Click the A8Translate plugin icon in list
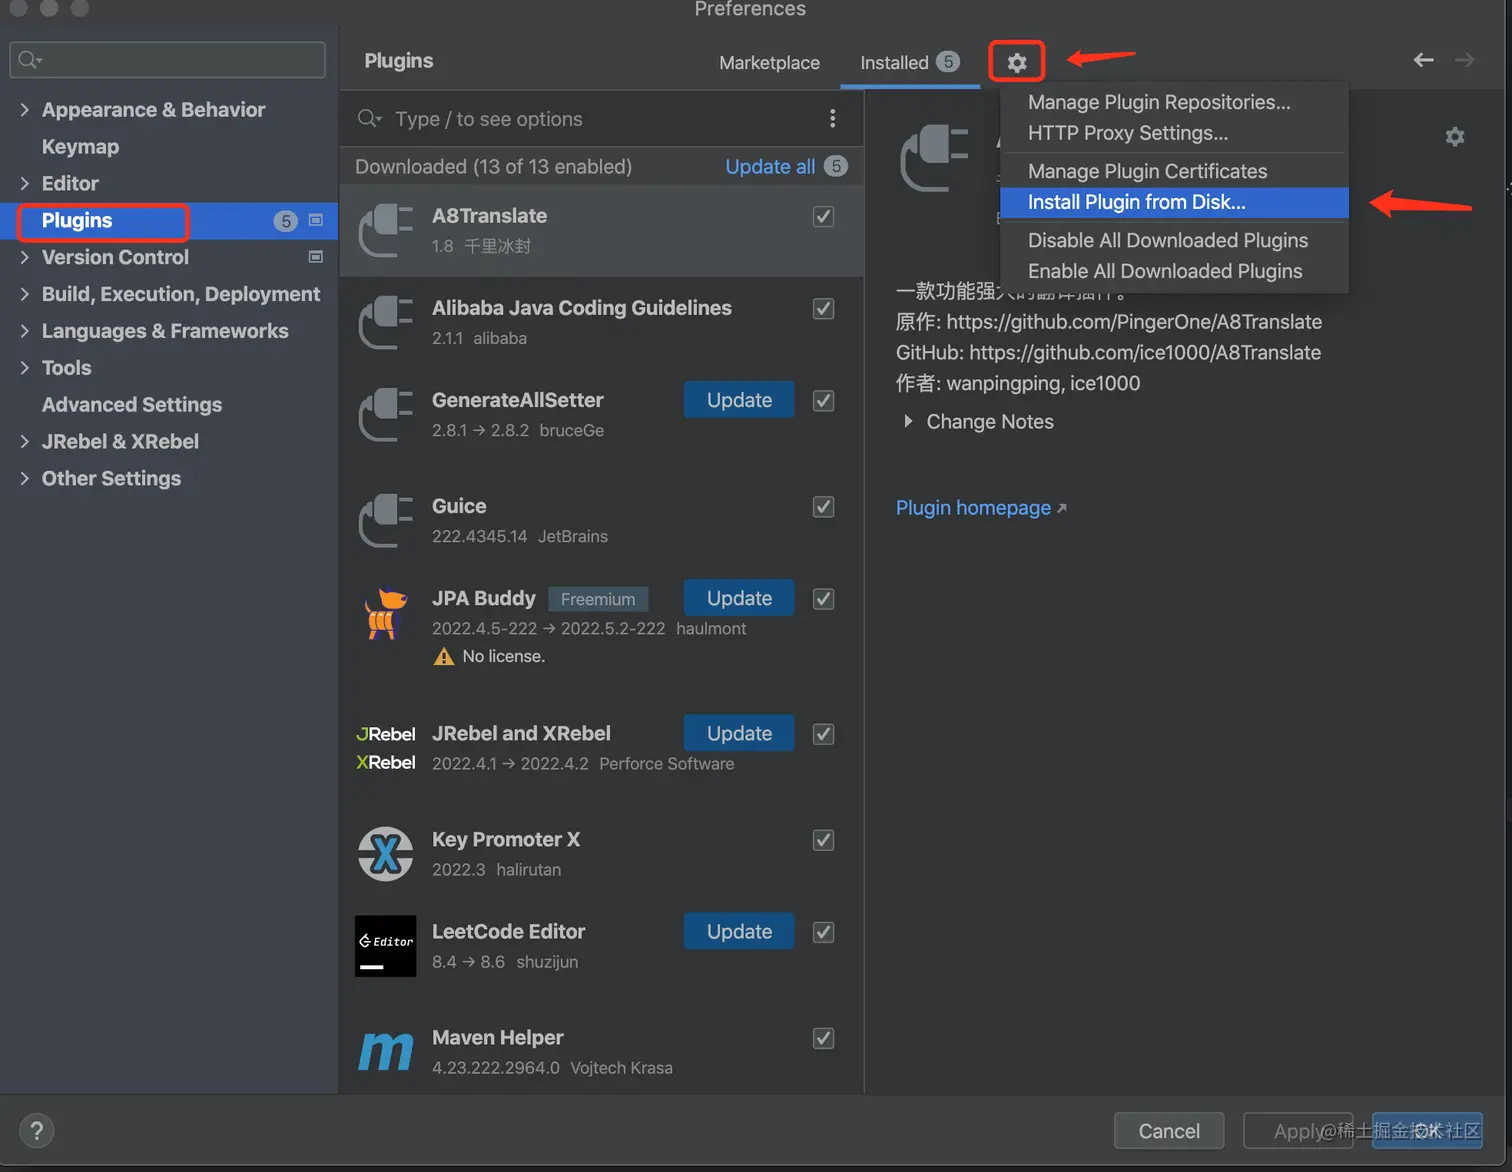 386,231
